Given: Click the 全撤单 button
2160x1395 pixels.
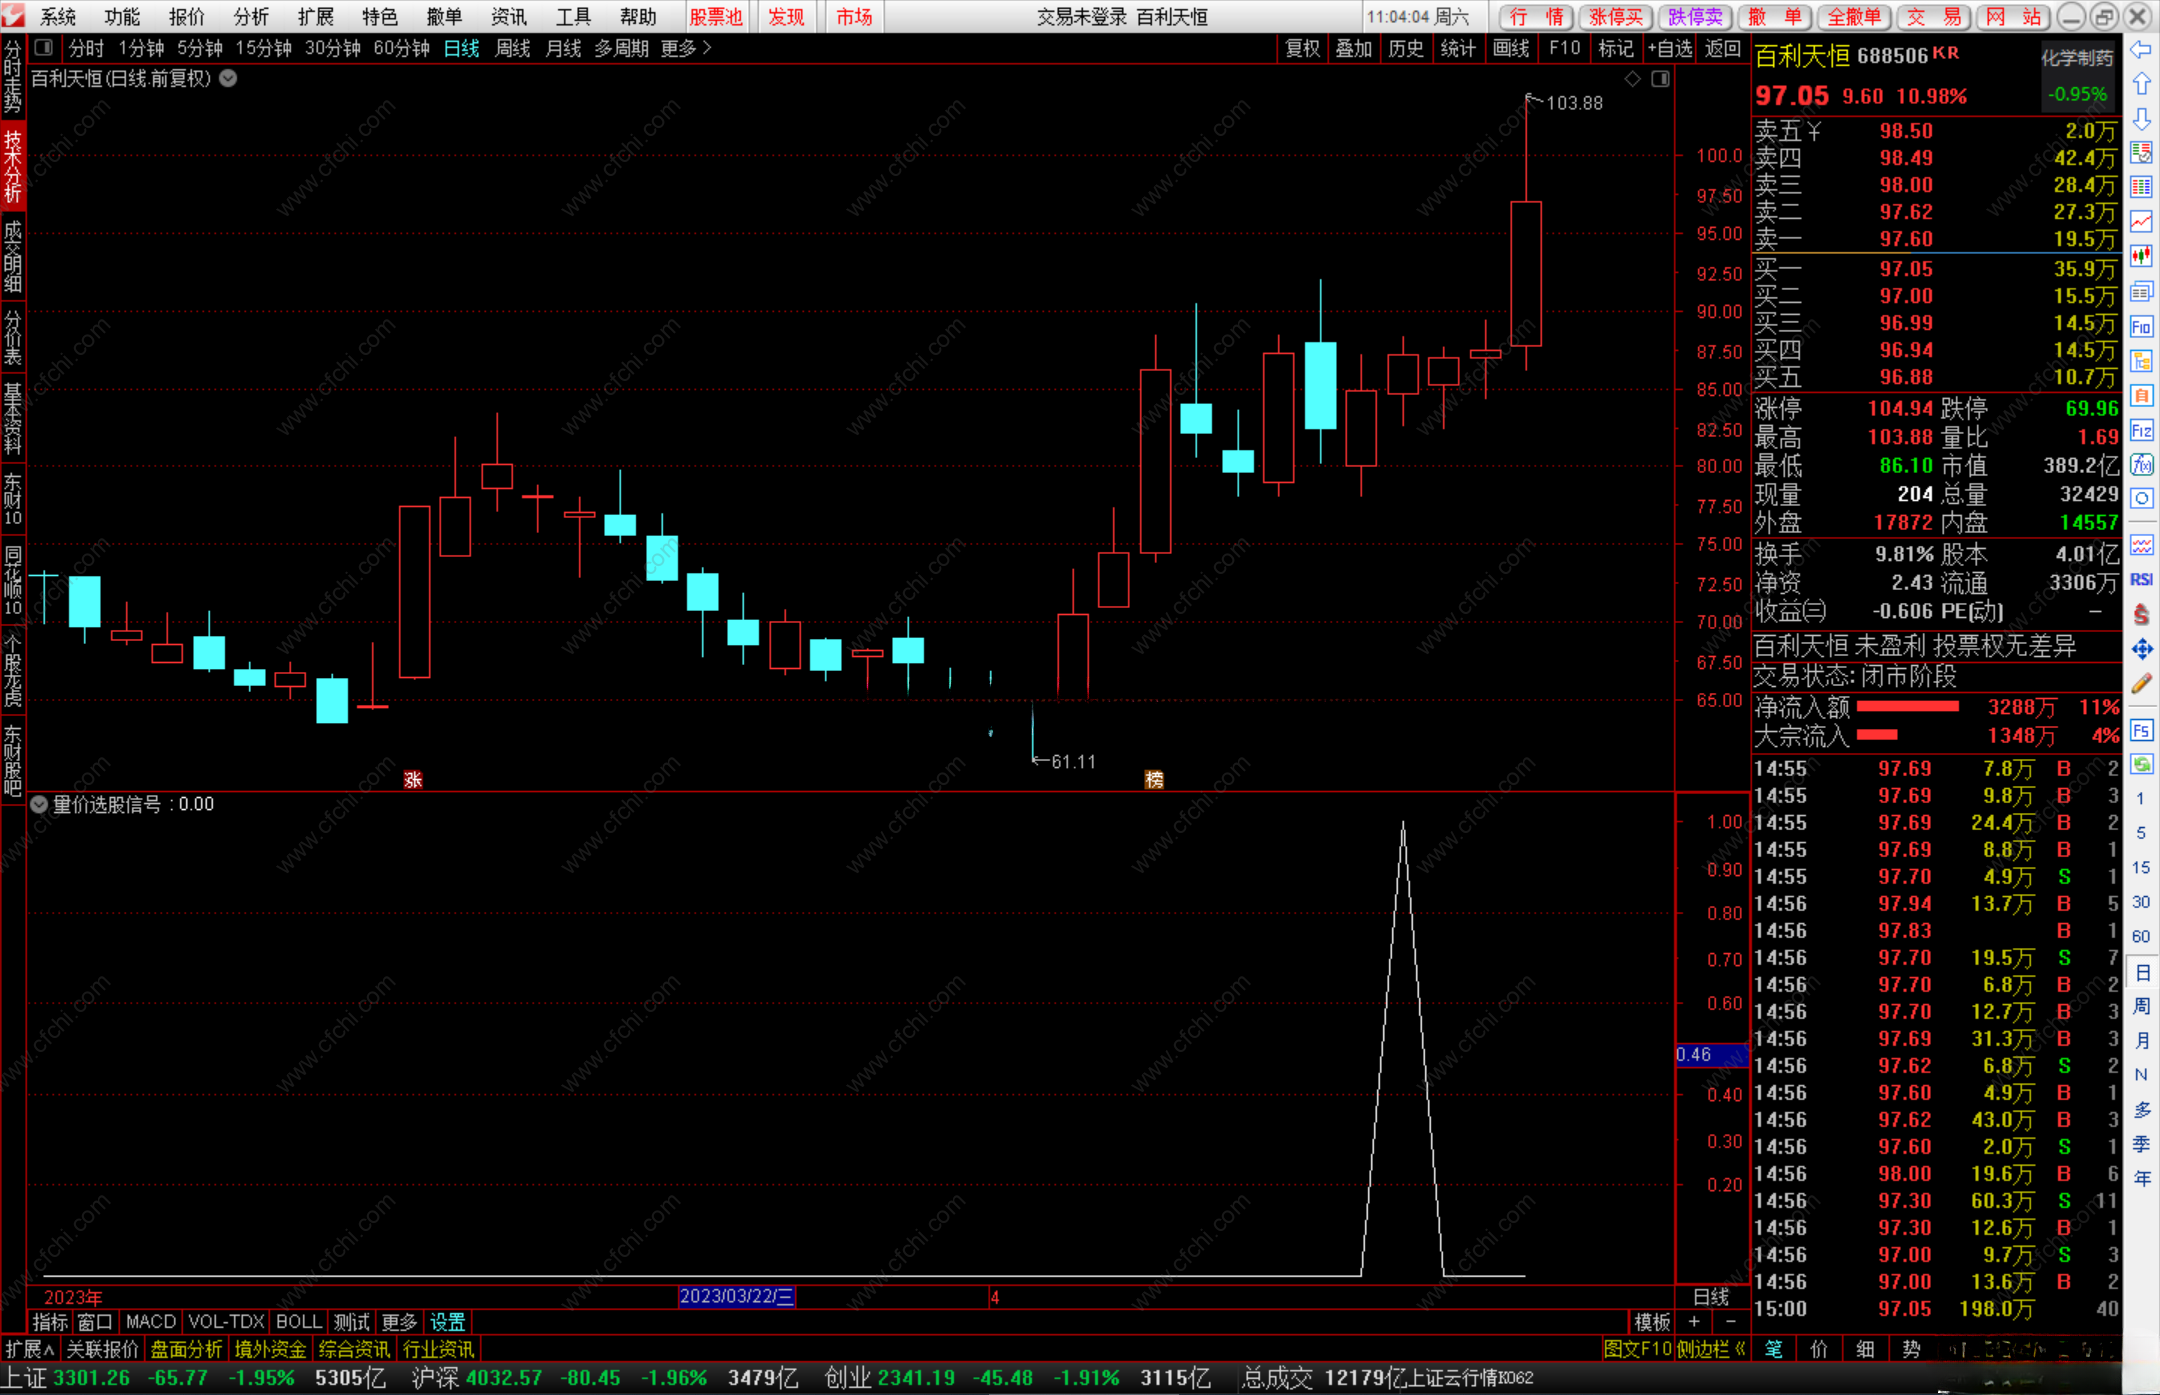Looking at the screenshot, I should point(1853,16).
